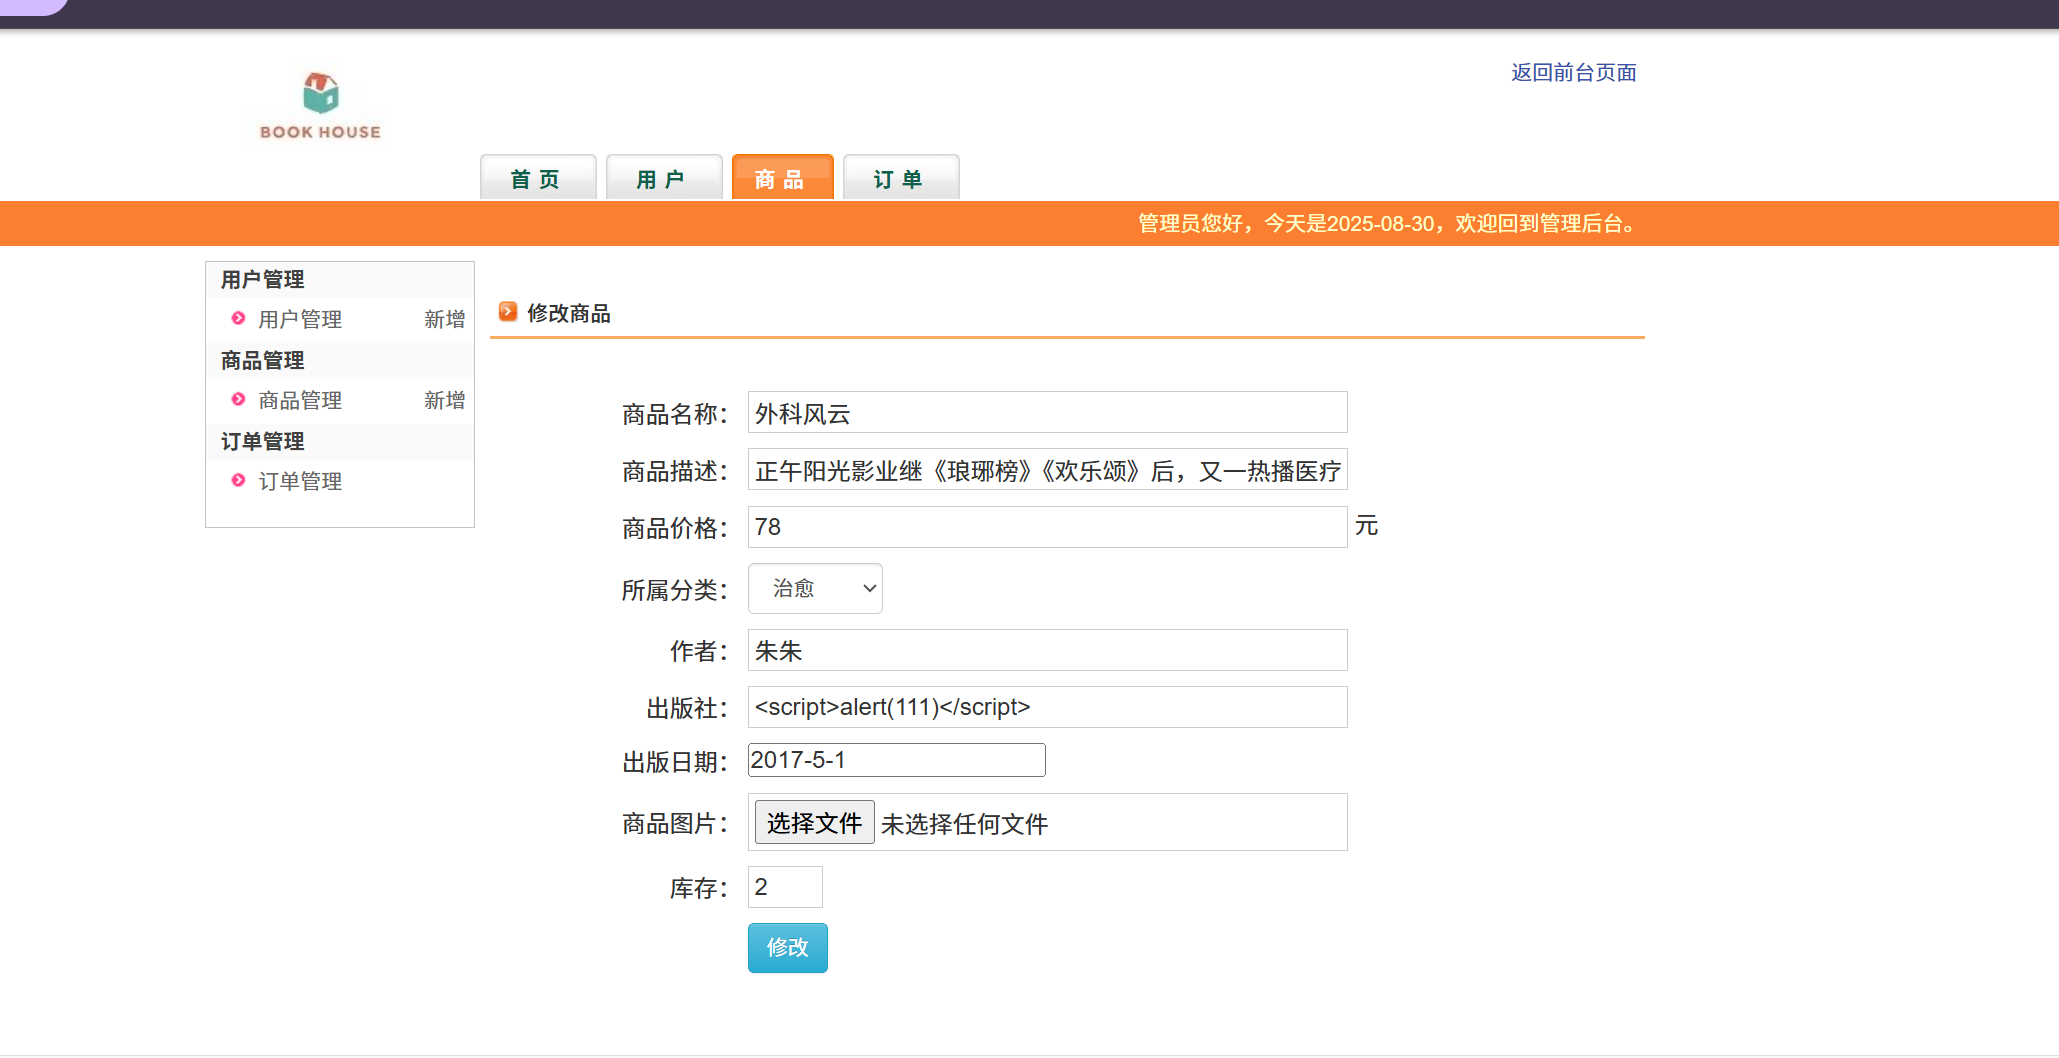Image resolution: width=2059 pixels, height=1058 pixels.
Task: Click the red bullet icon next to 订单管理
Action: coord(238,480)
